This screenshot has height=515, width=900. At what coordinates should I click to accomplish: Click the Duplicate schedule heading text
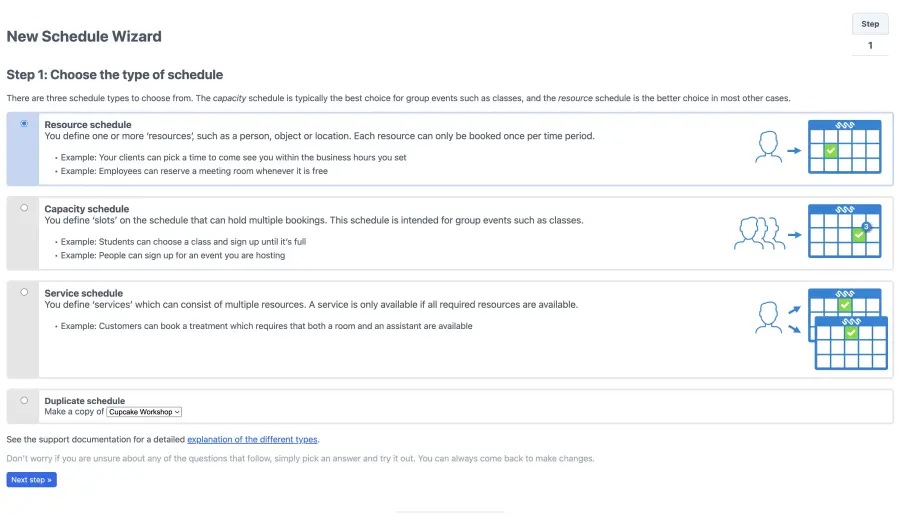click(84, 401)
